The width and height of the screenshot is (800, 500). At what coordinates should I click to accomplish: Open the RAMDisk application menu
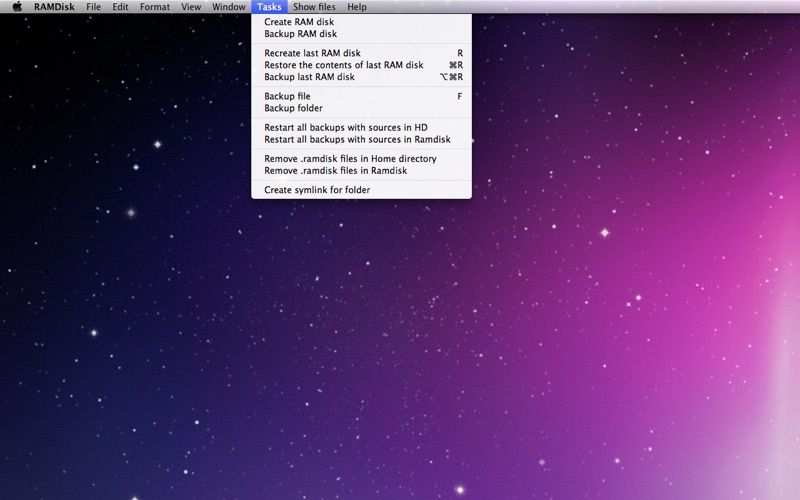point(54,7)
